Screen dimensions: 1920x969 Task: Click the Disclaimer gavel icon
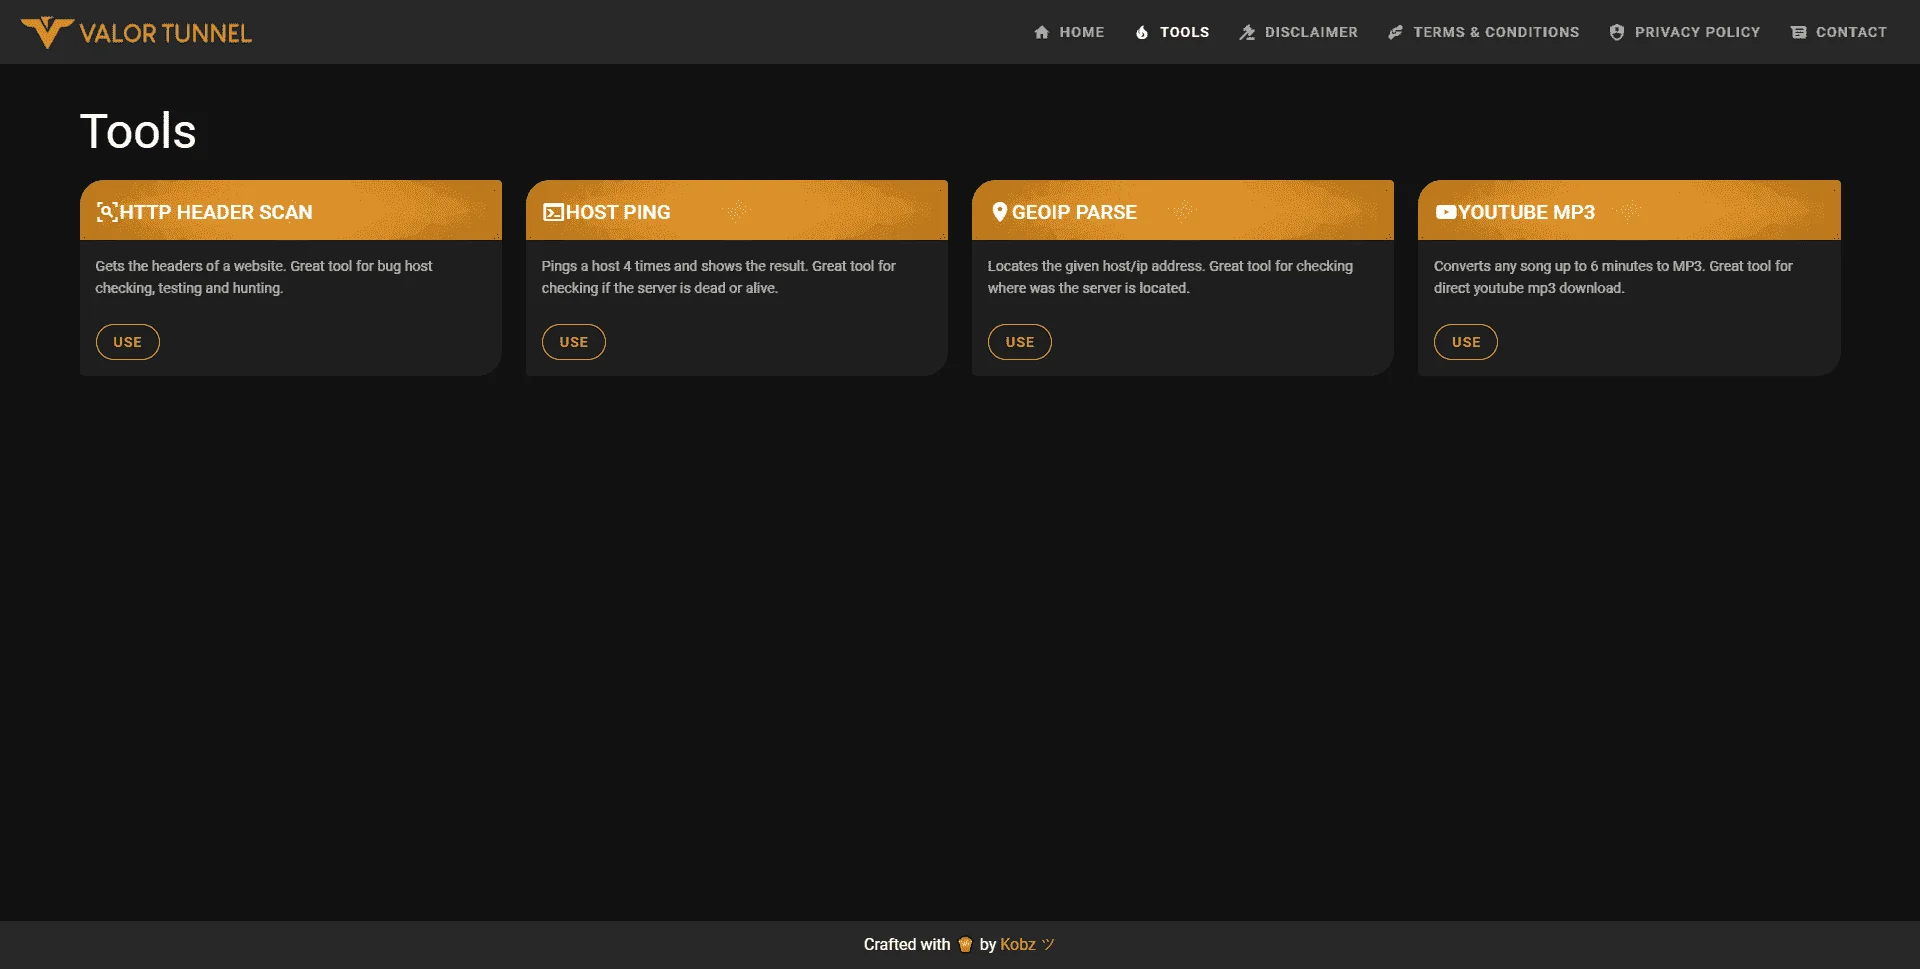click(x=1247, y=32)
